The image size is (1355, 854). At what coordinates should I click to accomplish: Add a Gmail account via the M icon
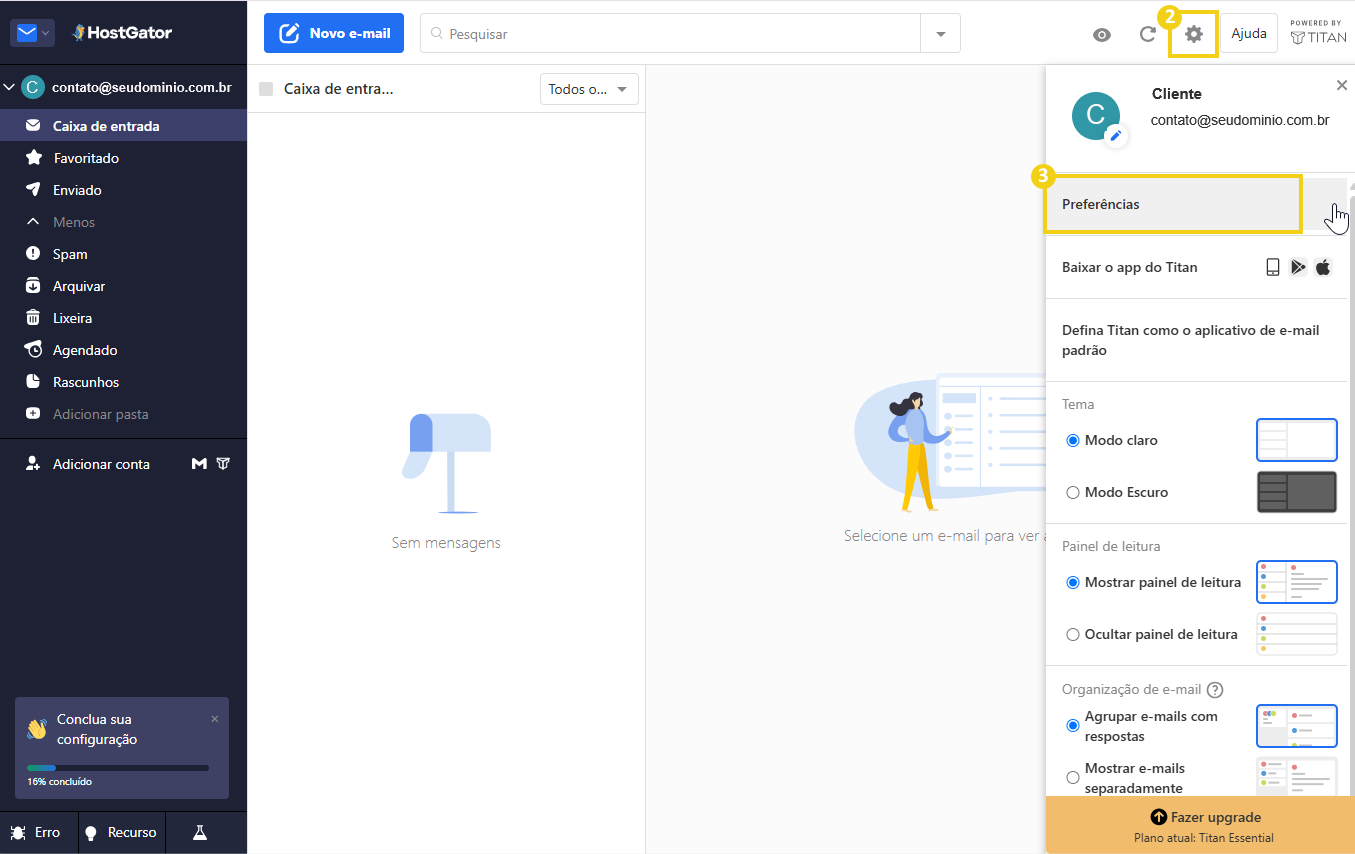click(x=199, y=463)
